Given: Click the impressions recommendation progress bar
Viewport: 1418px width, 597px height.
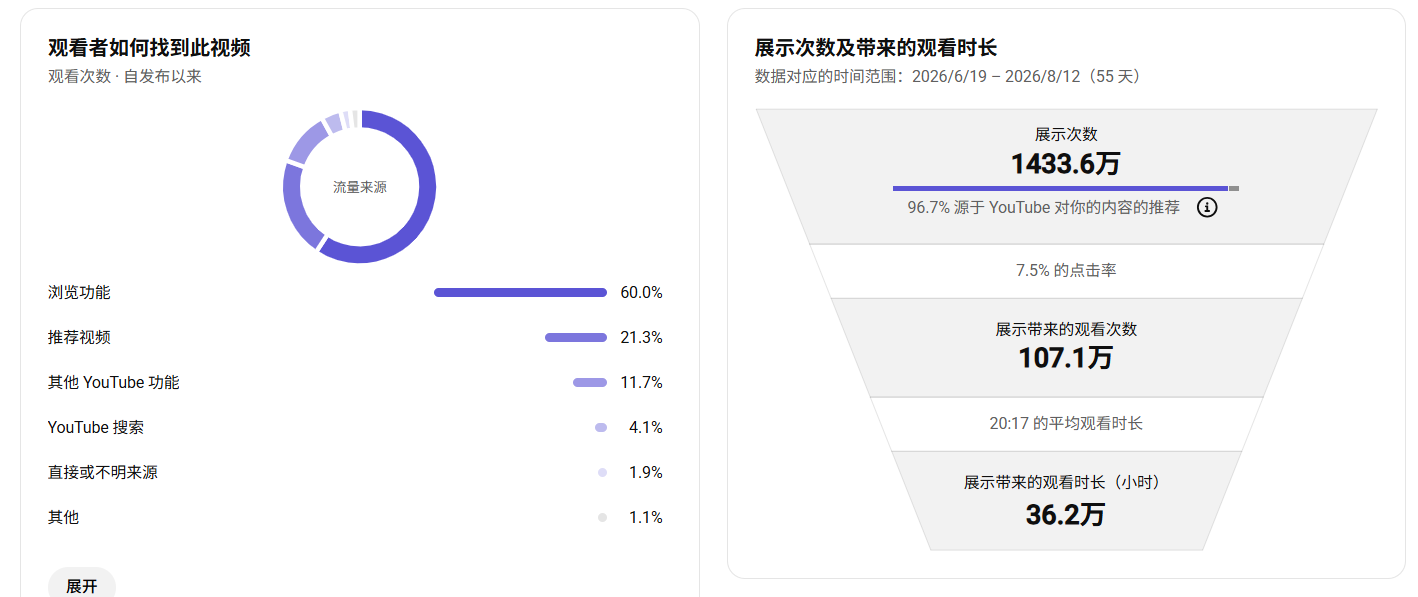Looking at the screenshot, I should click(1066, 188).
